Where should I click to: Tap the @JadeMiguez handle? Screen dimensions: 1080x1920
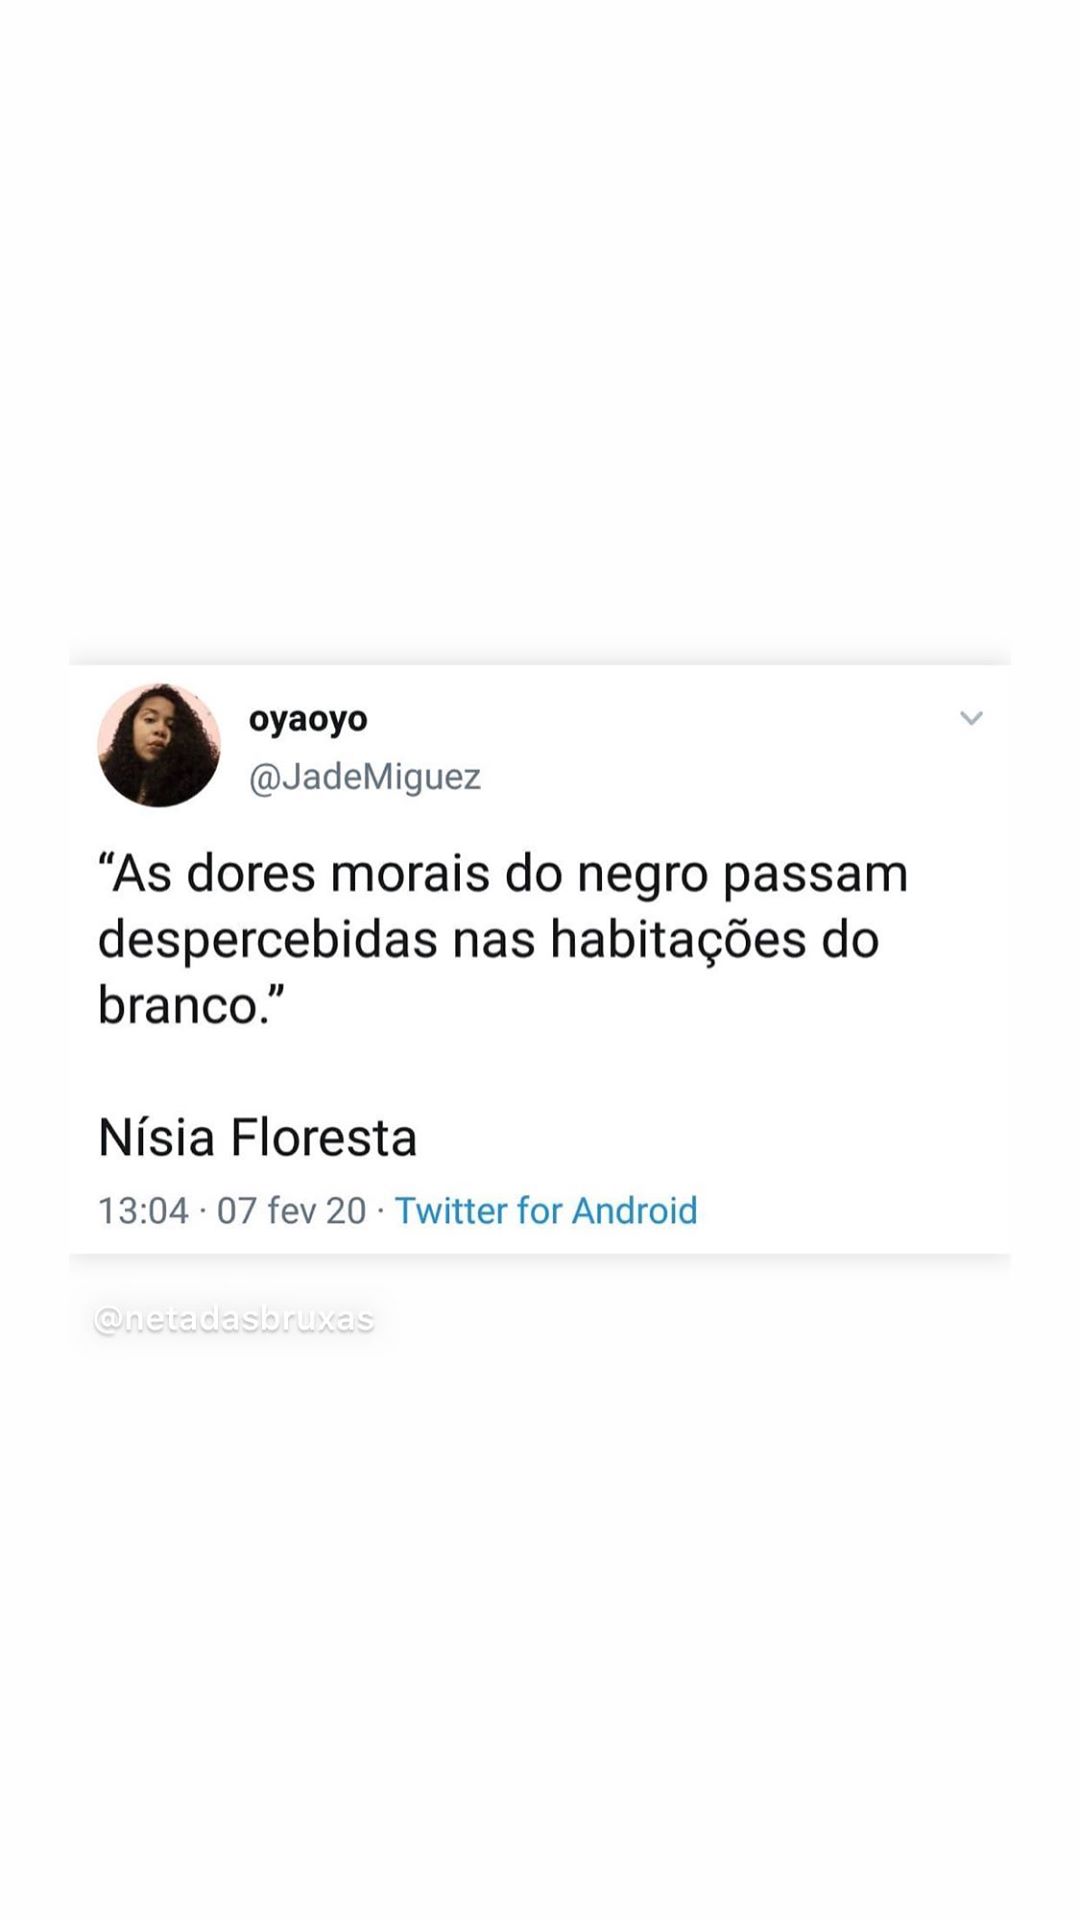(x=365, y=776)
